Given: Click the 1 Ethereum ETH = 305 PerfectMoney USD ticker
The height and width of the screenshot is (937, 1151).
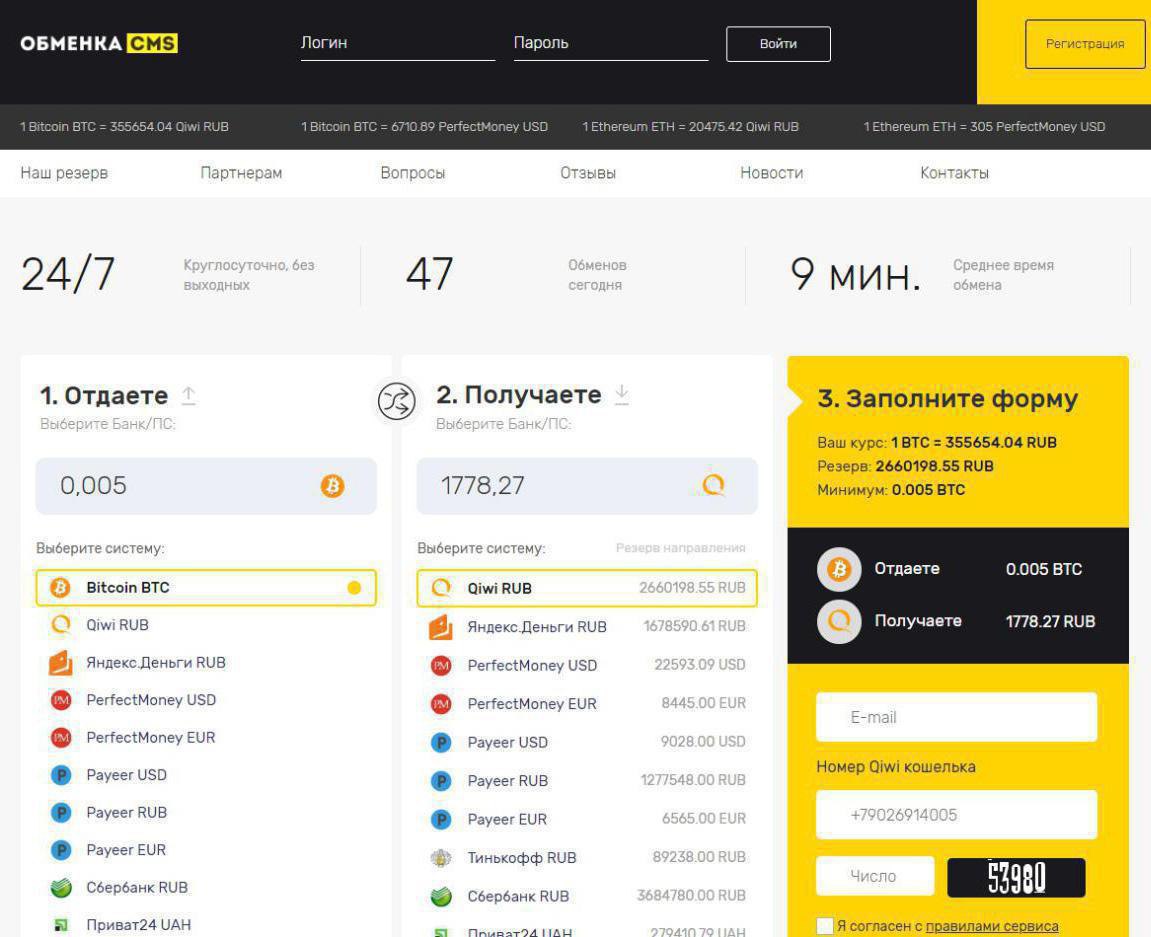Looking at the screenshot, I should [984, 127].
